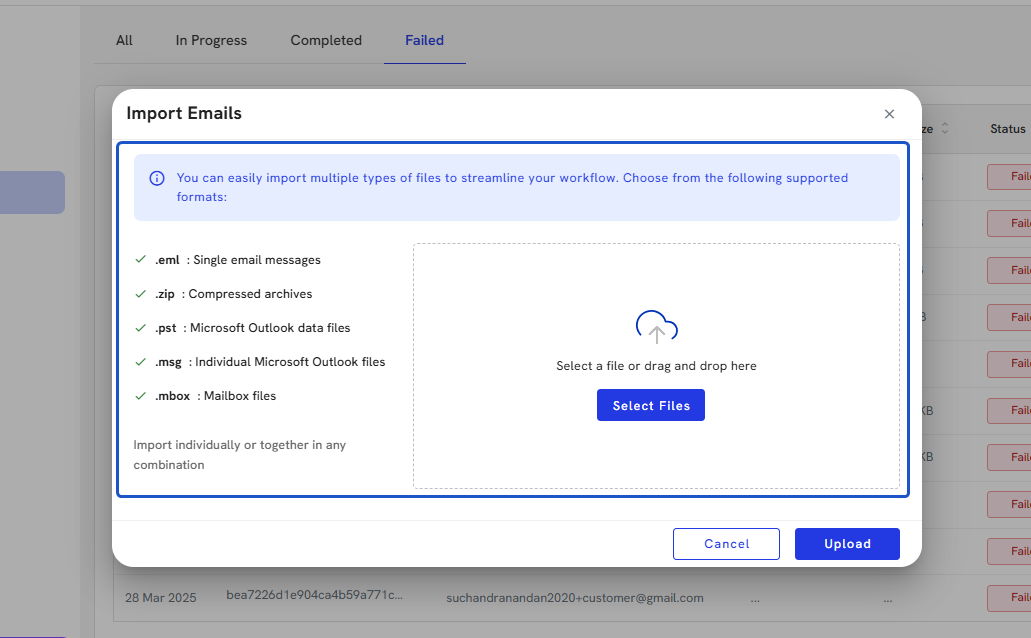Open the In Progress tab
This screenshot has height=638, width=1031.
tap(211, 41)
